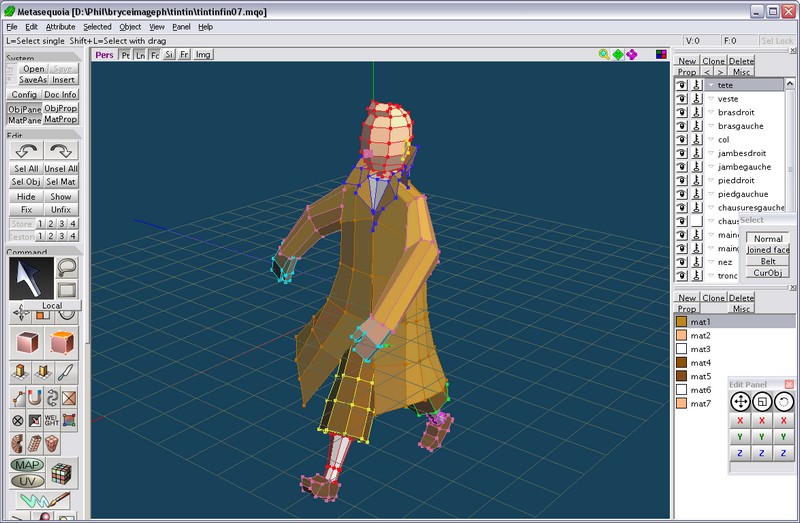The width and height of the screenshot is (800, 523).
Task: Toggle visibility of brasdroit object
Action: pos(682,112)
